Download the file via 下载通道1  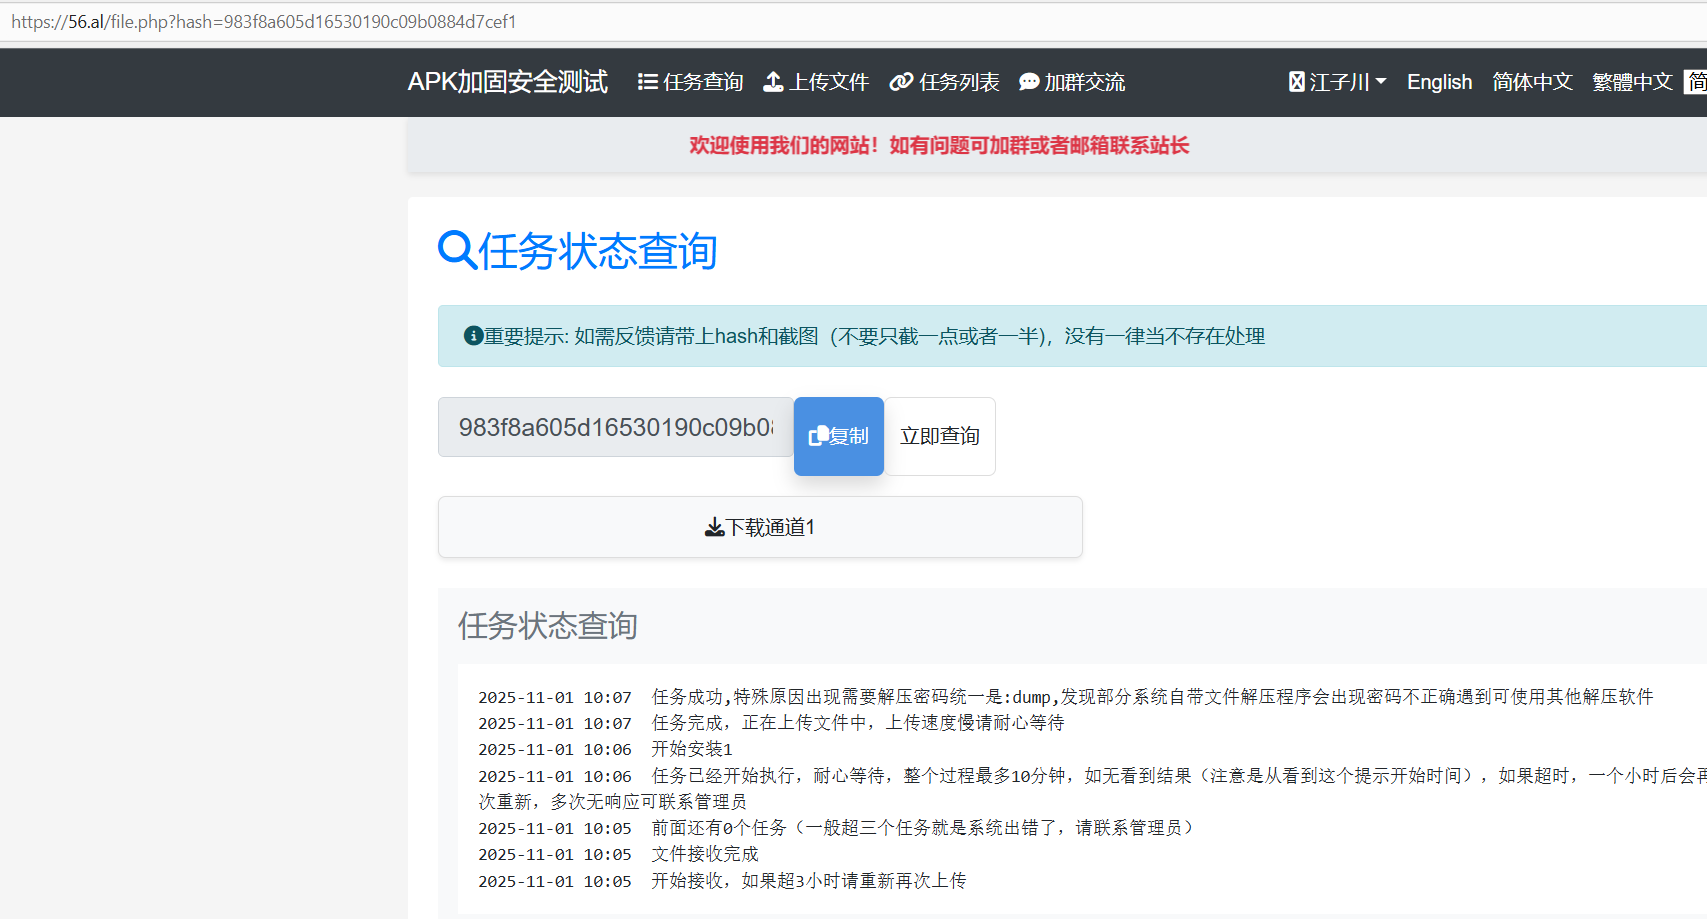coord(760,527)
